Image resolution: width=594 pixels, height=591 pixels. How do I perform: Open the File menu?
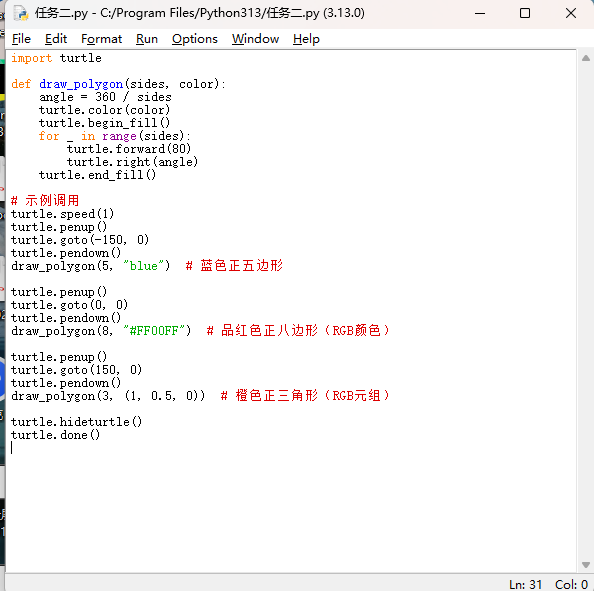(x=21, y=39)
